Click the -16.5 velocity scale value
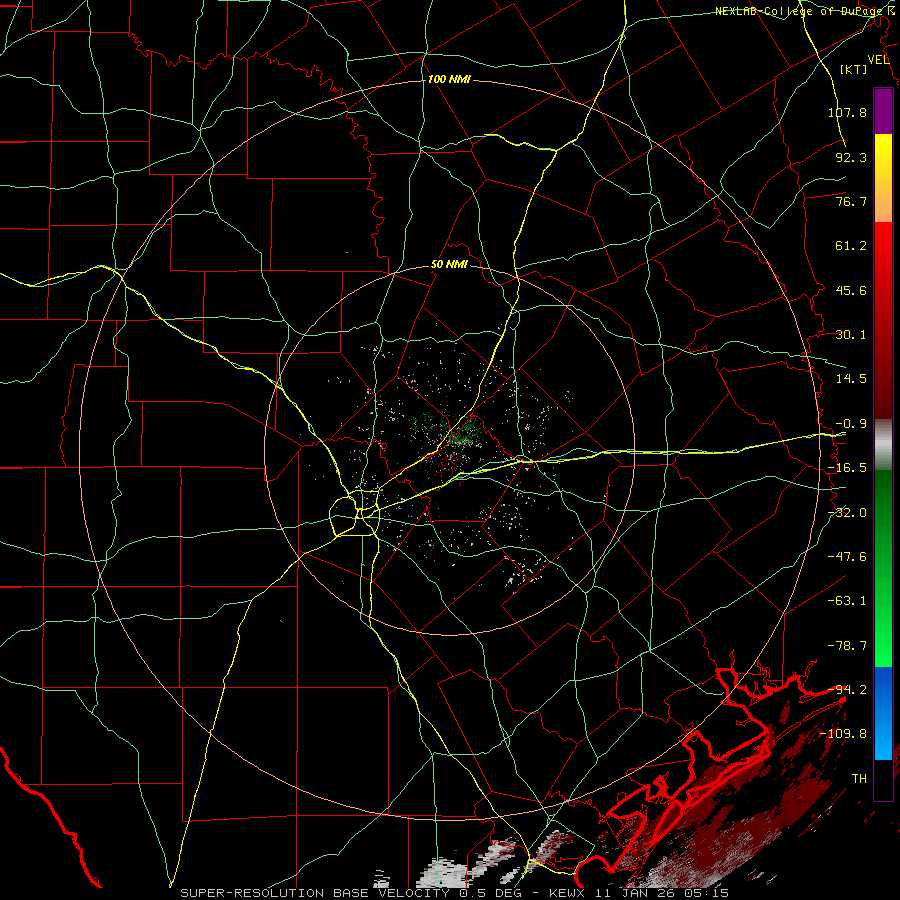This screenshot has width=900, height=900. 847,468
